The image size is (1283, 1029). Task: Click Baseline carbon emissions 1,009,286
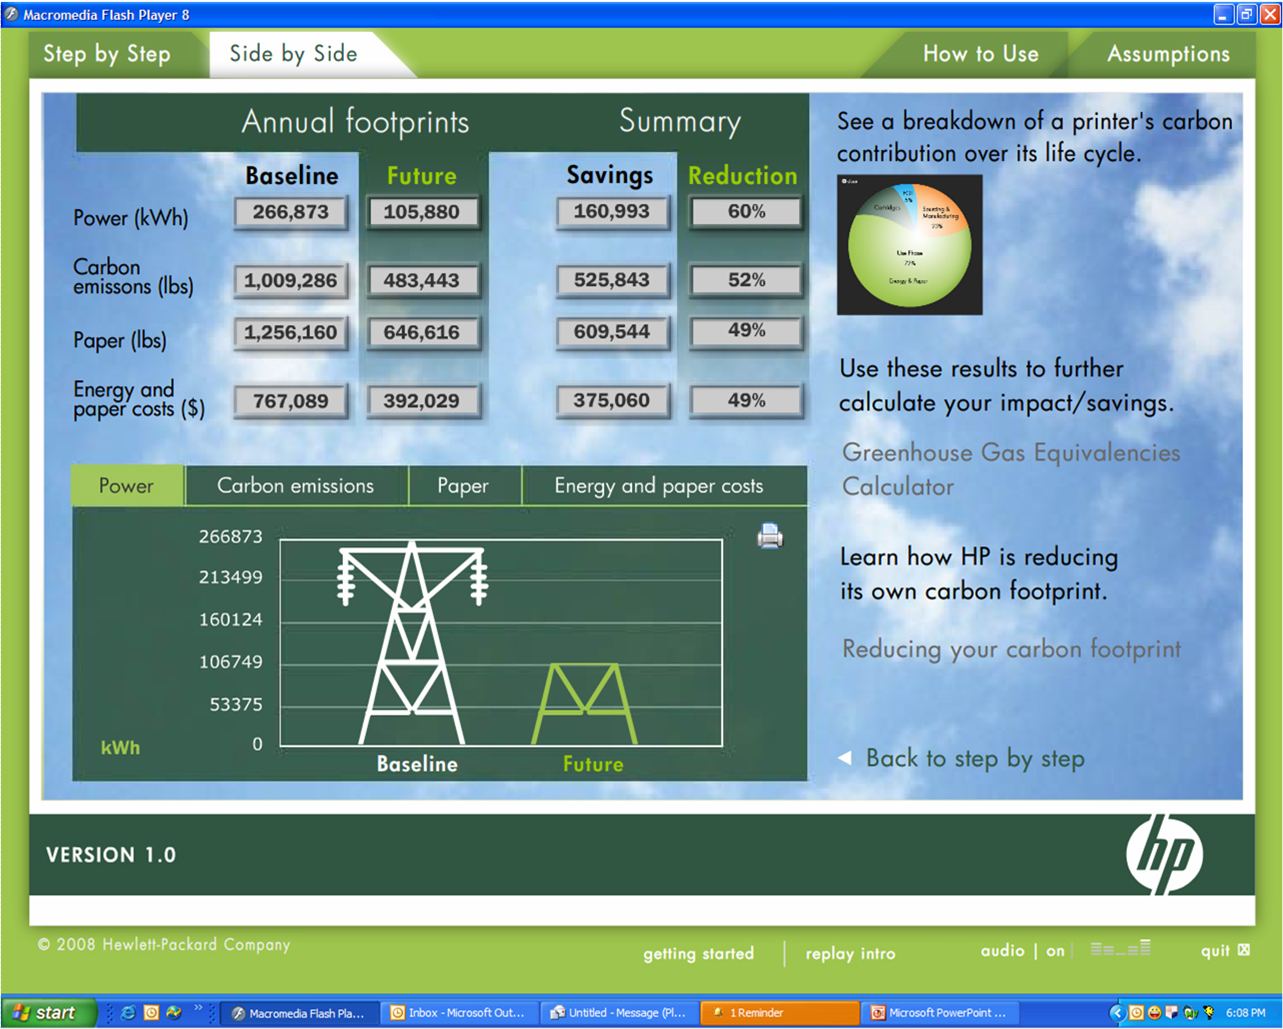click(291, 281)
